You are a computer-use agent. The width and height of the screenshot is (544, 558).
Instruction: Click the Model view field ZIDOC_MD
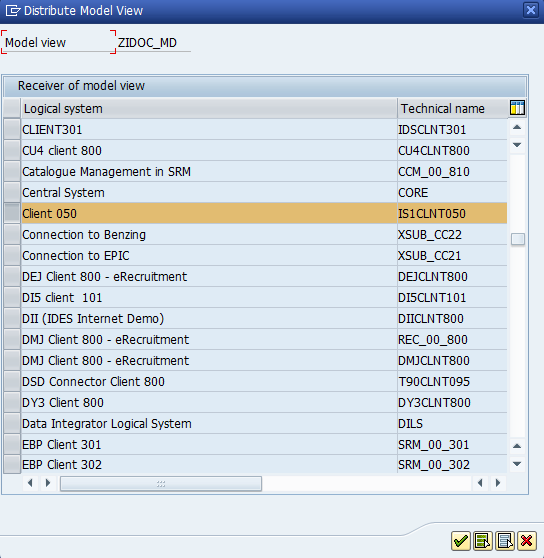[x=154, y=43]
